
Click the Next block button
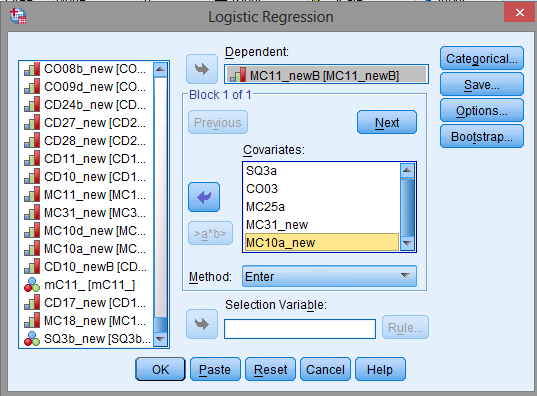(x=387, y=122)
